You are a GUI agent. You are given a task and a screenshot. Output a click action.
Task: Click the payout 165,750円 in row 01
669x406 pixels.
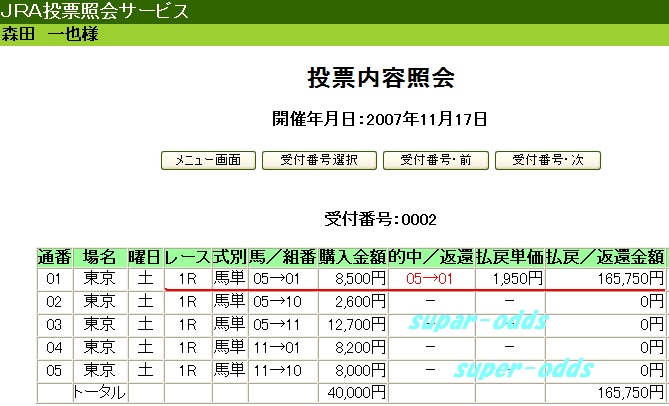click(631, 279)
